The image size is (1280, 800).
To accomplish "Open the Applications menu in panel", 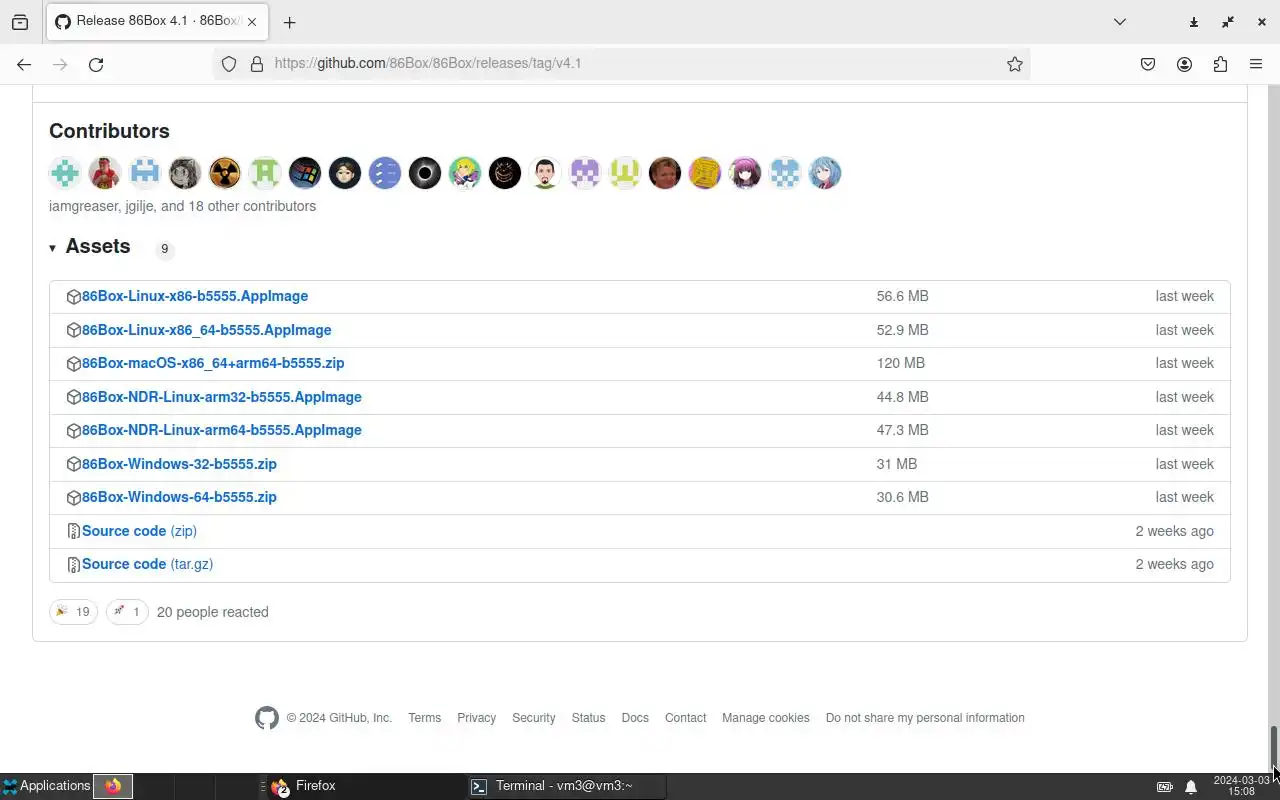I will tap(46, 786).
